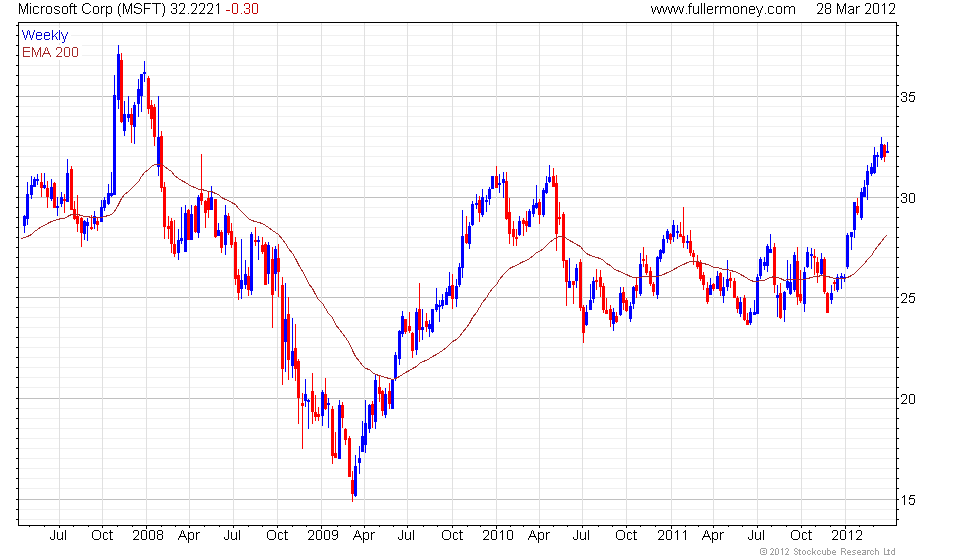
Task: Click the -0.30 price change value
Action: click(242, 9)
